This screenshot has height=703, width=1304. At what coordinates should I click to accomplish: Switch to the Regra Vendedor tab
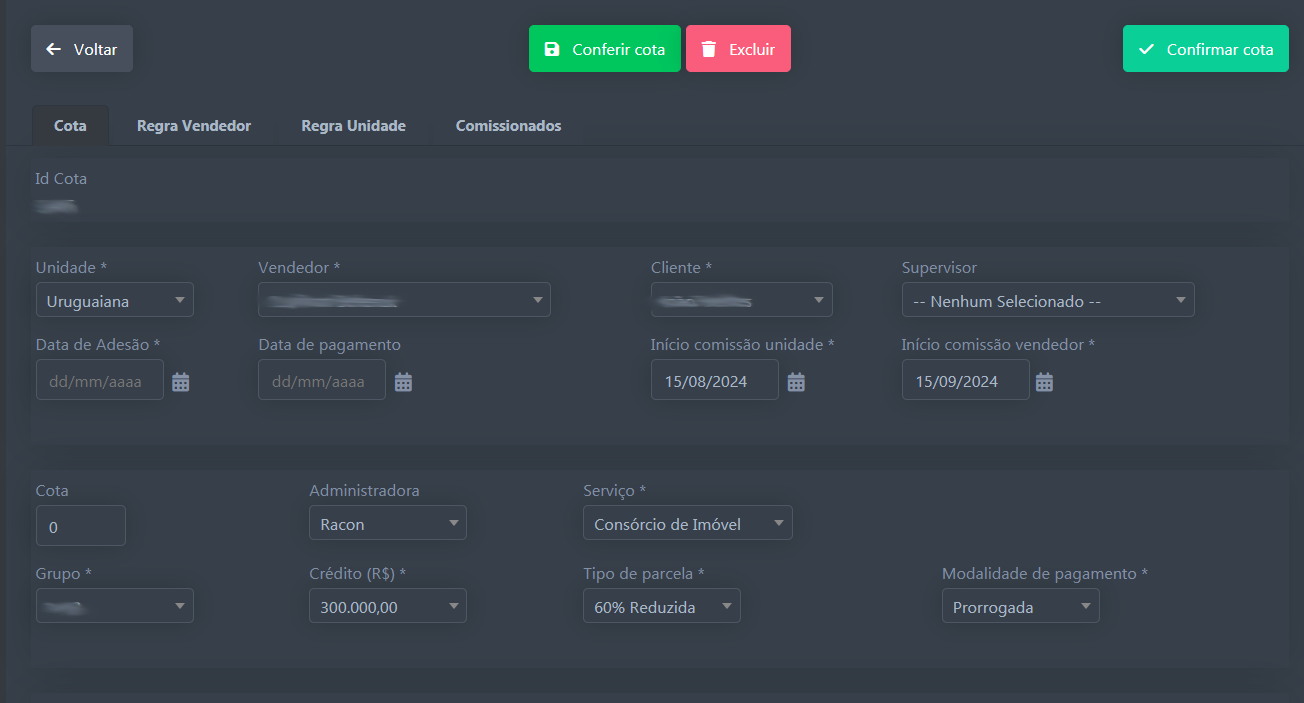pos(194,126)
